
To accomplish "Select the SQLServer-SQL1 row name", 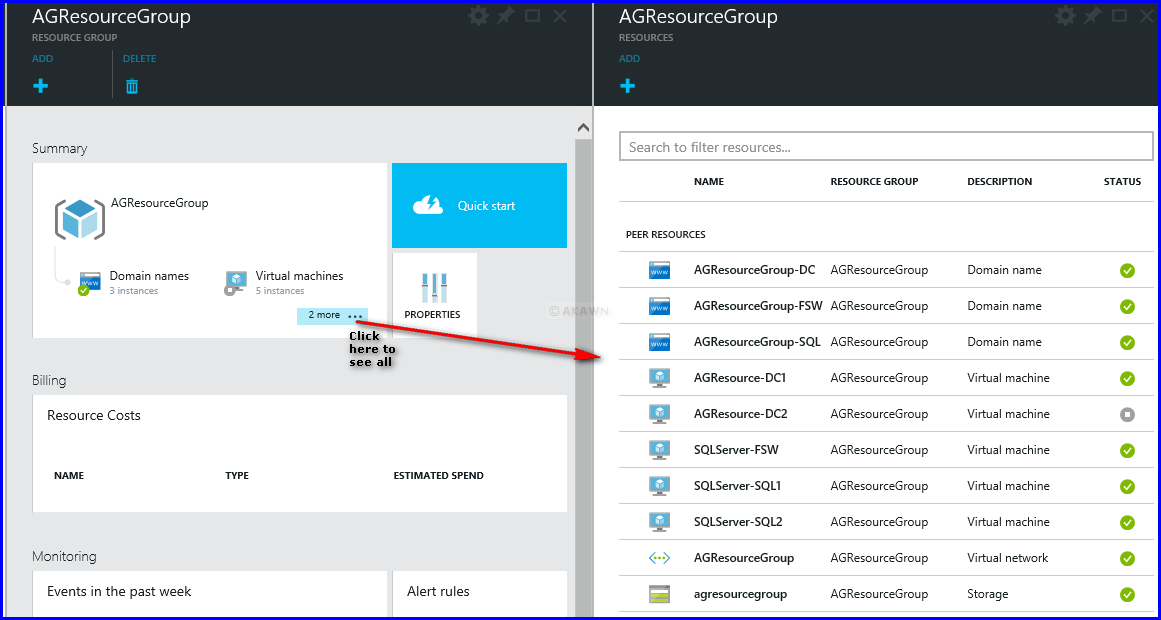I will (737, 486).
